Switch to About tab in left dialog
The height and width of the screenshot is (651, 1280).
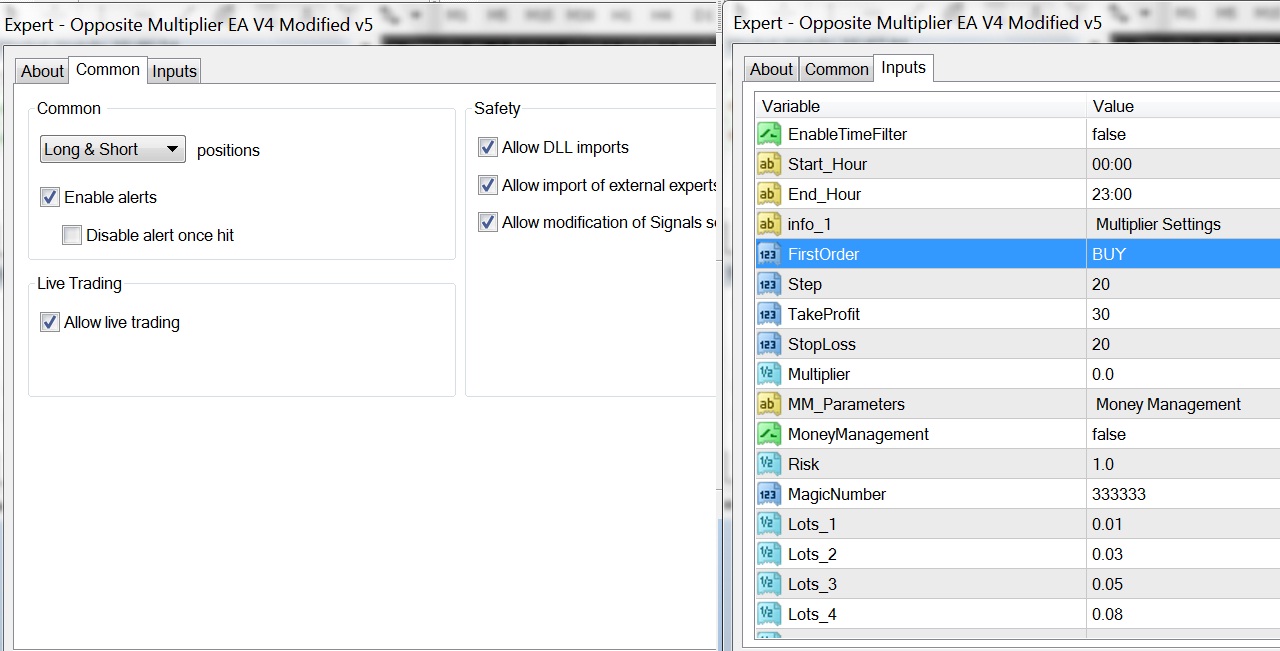coord(42,71)
